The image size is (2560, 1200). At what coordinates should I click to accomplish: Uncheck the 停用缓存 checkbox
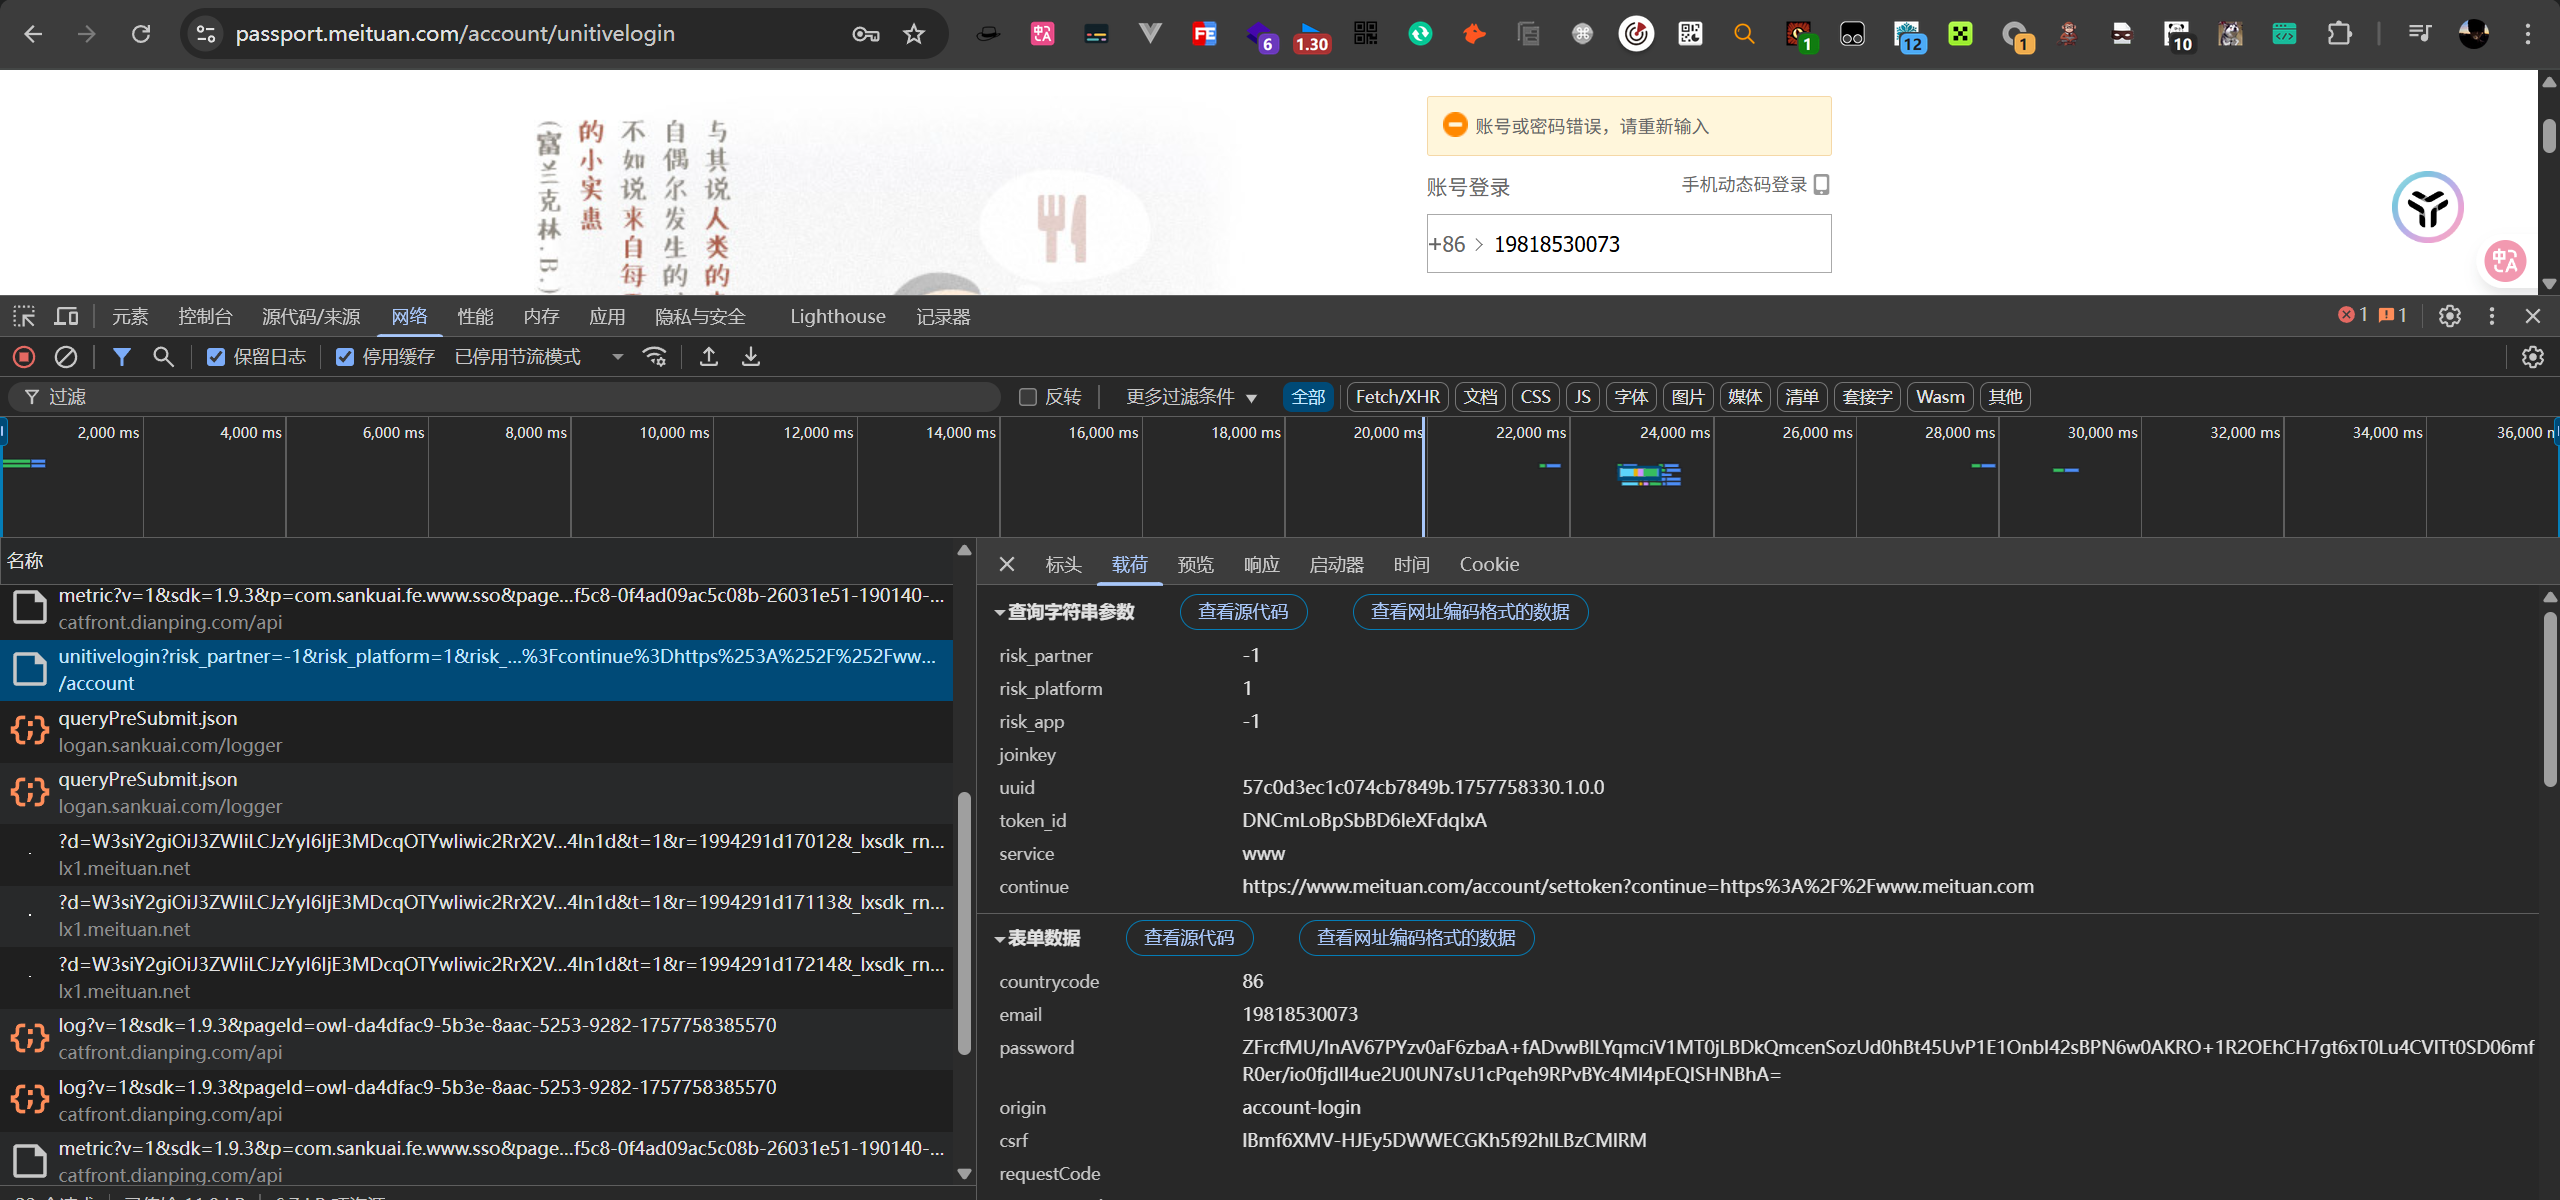[345, 357]
